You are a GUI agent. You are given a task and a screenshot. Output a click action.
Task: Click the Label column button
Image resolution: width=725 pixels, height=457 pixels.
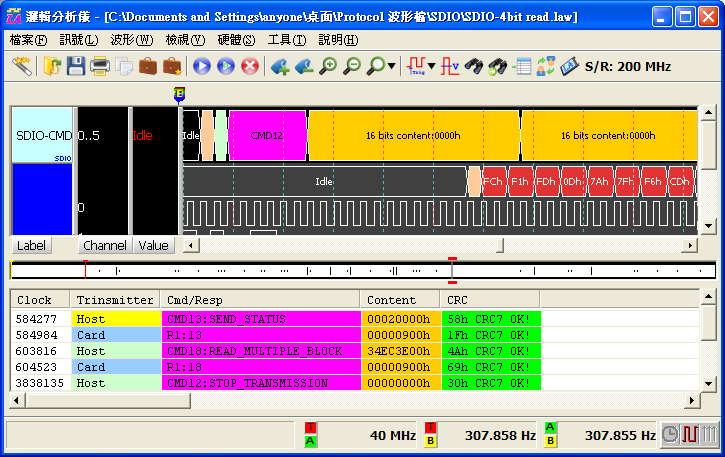click(31, 246)
